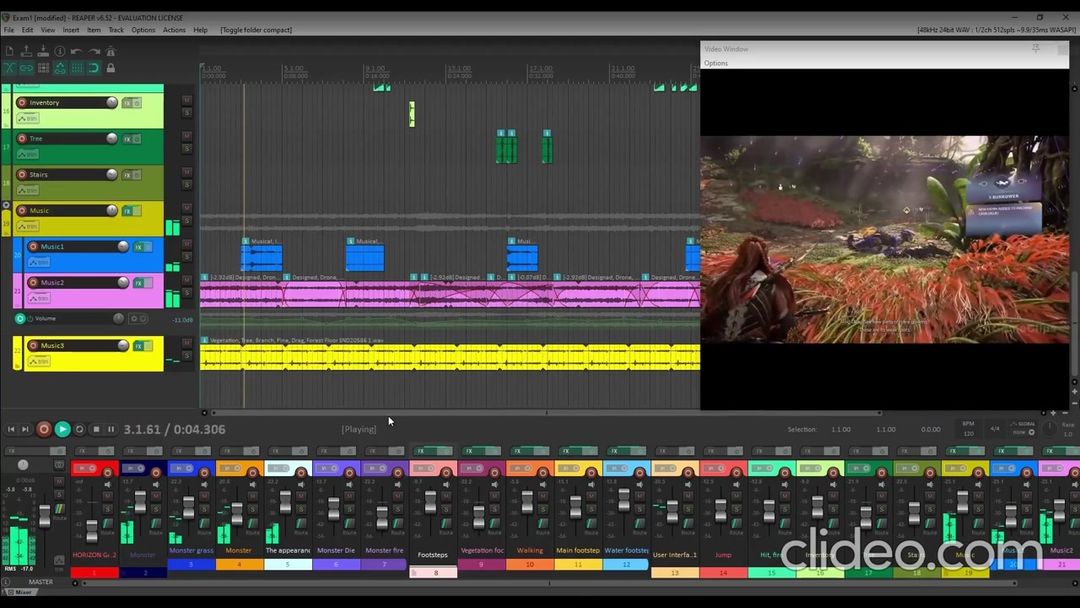The image size is (1080, 608).
Task: Click the 4/4 time signature field
Action: coord(995,428)
